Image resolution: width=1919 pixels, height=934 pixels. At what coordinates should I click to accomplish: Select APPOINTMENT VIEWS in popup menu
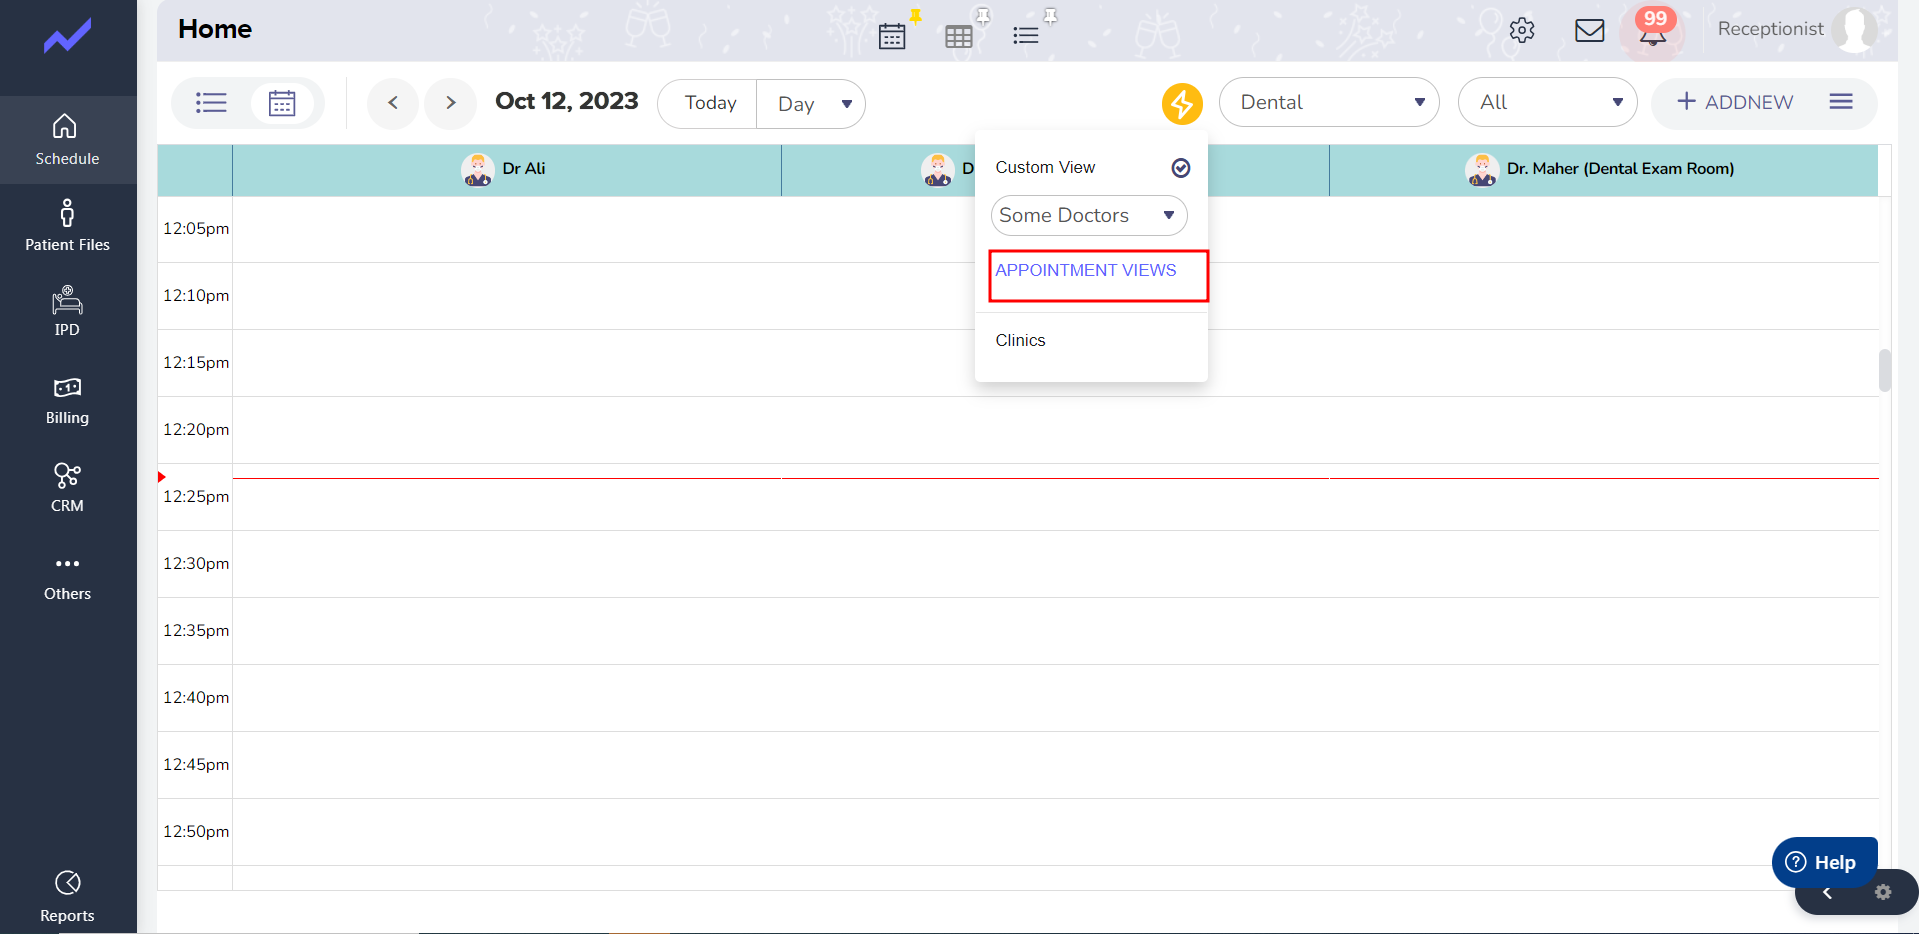[x=1086, y=270]
